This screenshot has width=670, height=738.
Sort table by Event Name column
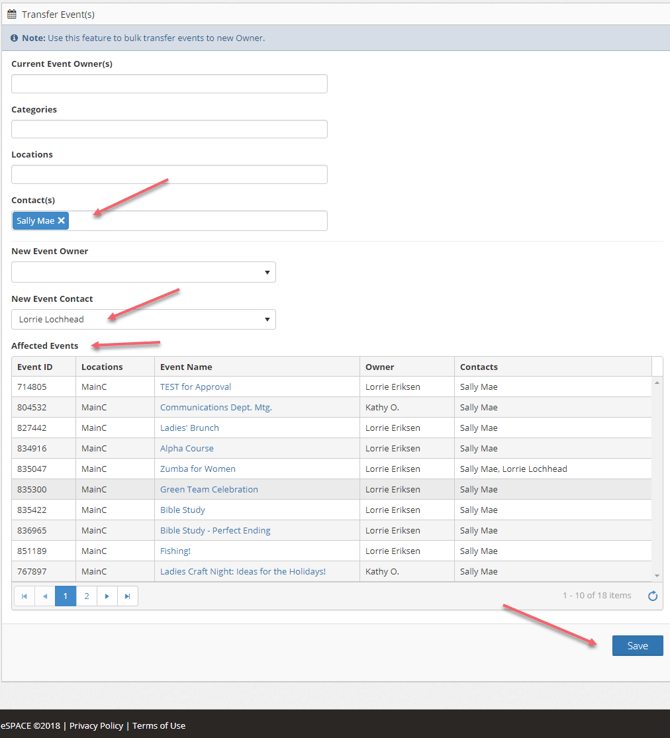click(x=186, y=367)
